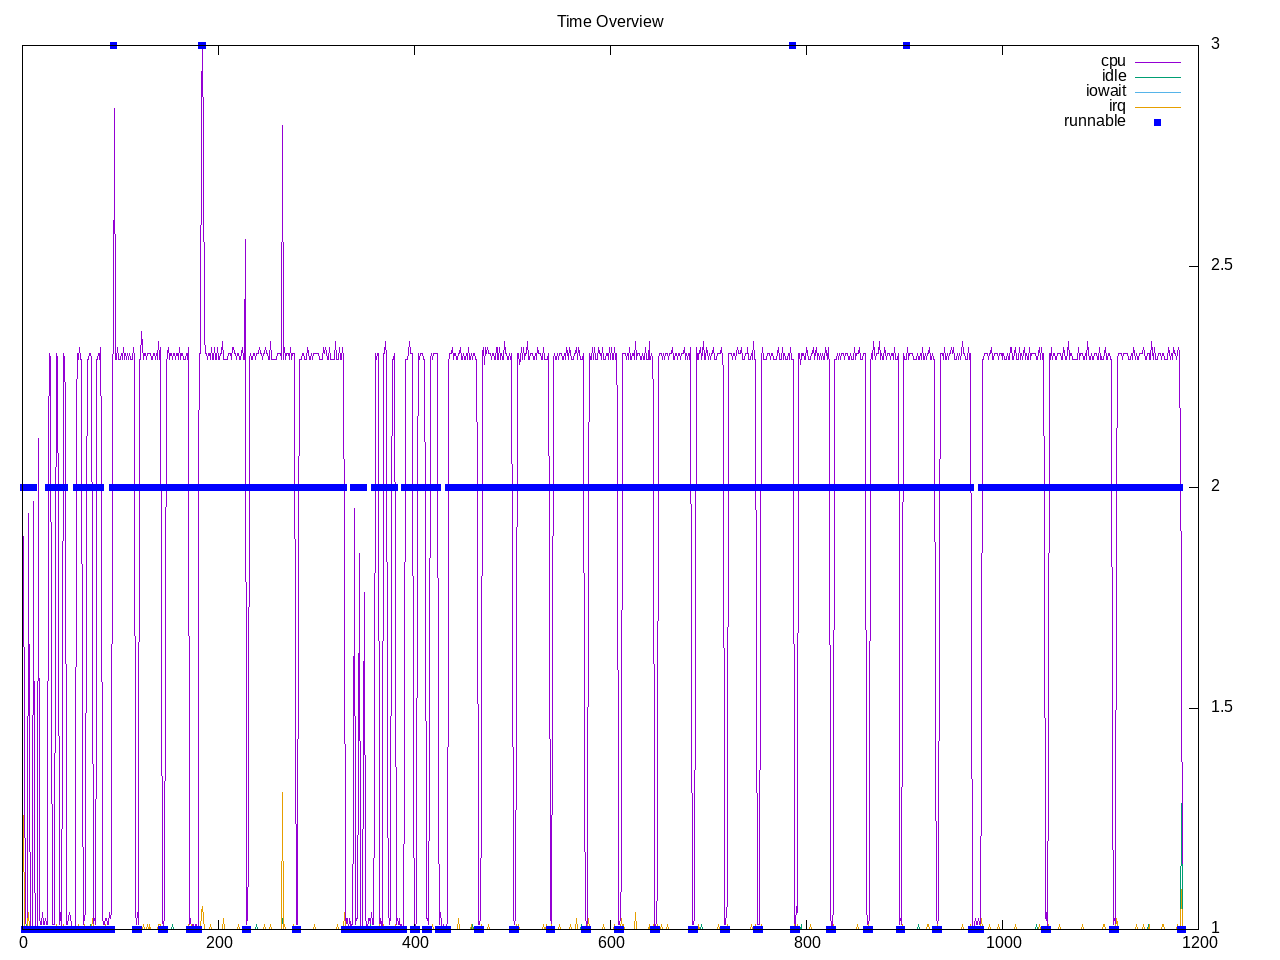Click the third top-edge runnable marker from the left
The width and height of the screenshot is (1280, 960).
coord(793,45)
